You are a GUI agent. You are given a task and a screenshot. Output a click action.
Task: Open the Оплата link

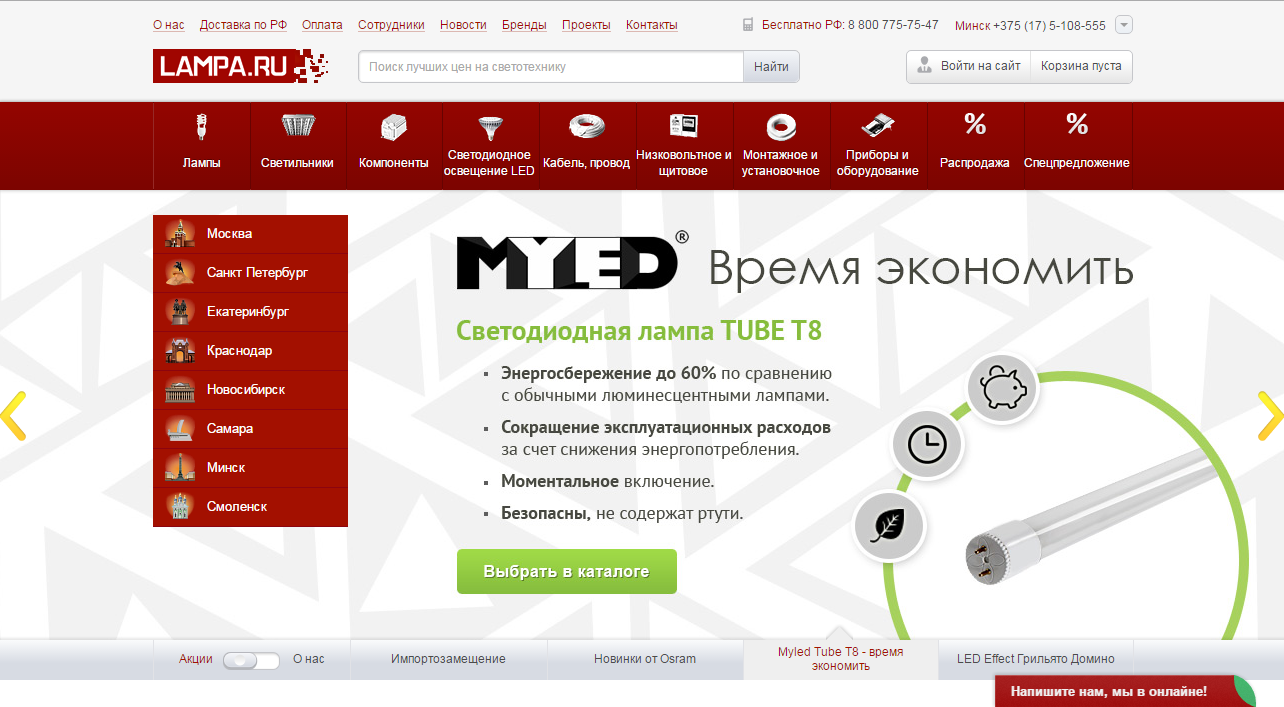322,25
